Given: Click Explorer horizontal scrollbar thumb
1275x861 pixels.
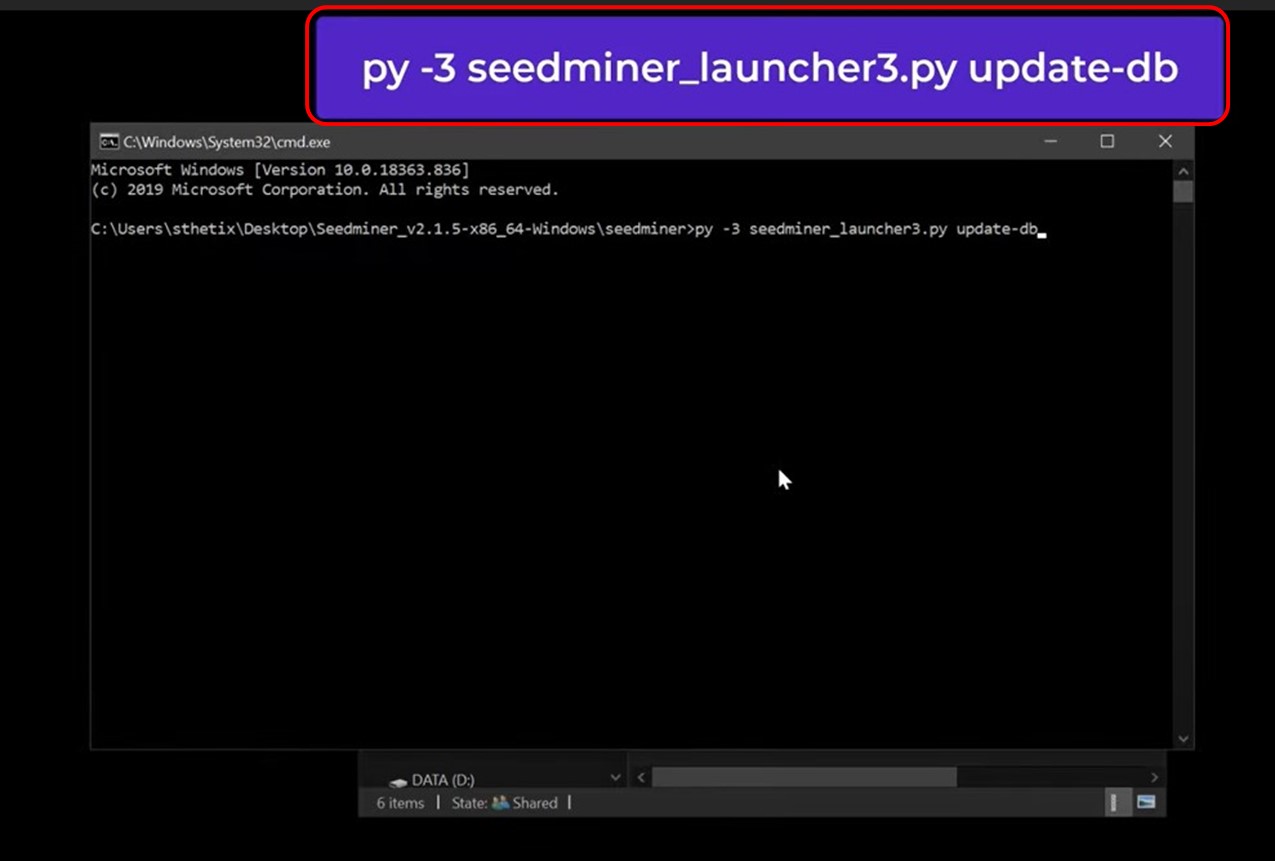Looking at the screenshot, I should coord(804,777).
